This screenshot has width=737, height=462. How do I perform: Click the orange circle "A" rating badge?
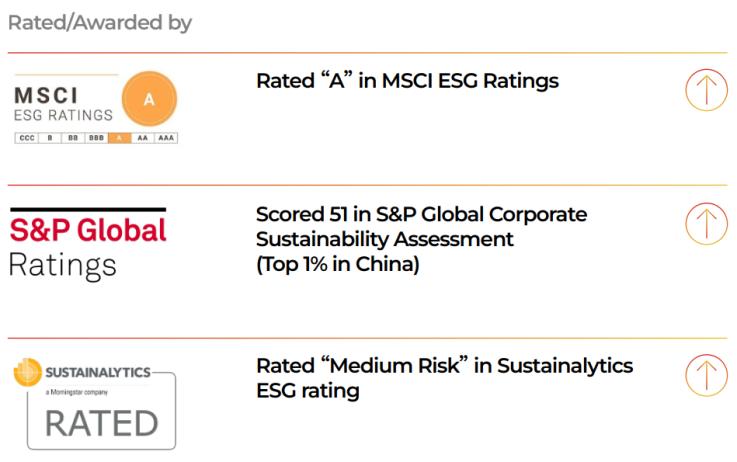pyautogui.click(x=149, y=99)
